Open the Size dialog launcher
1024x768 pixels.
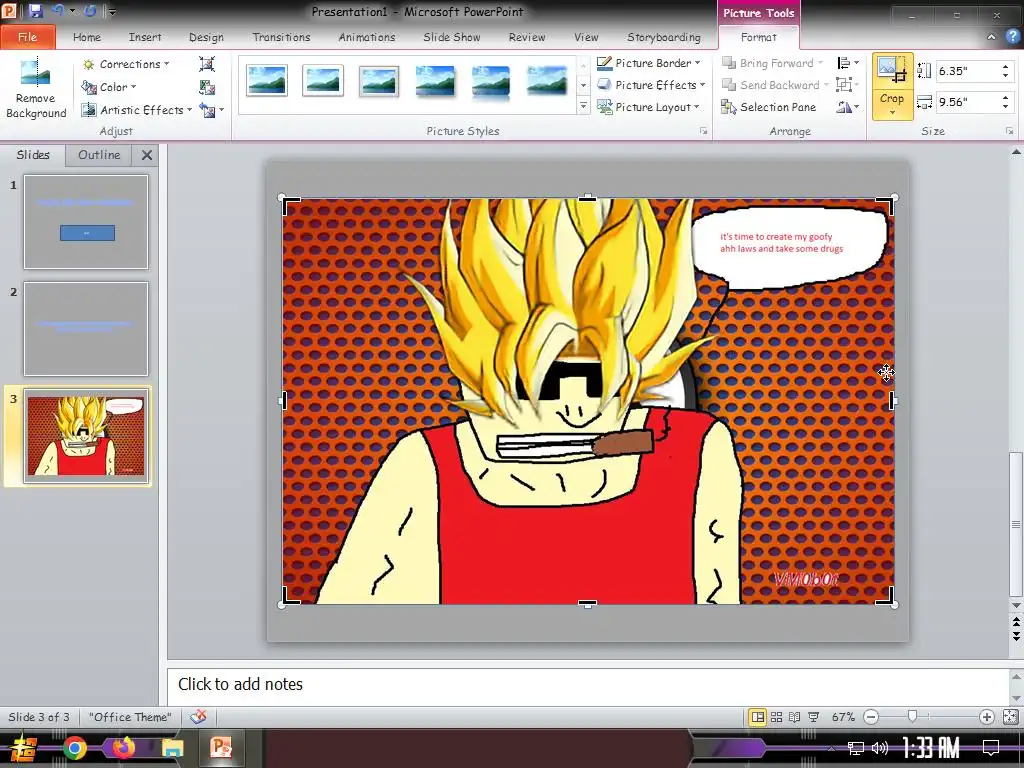click(x=1010, y=131)
